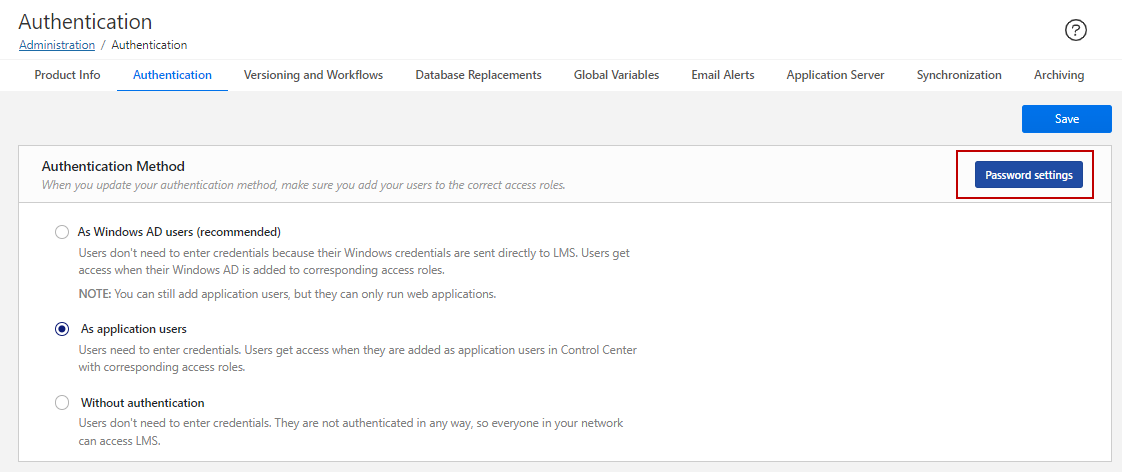Open the help question mark icon

(x=1076, y=30)
